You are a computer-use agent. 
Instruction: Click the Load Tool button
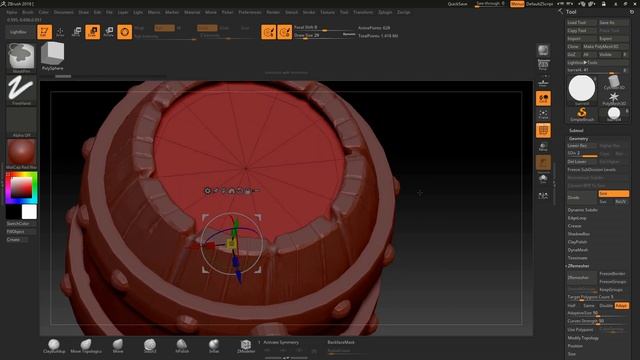click(x=582, y=22)
